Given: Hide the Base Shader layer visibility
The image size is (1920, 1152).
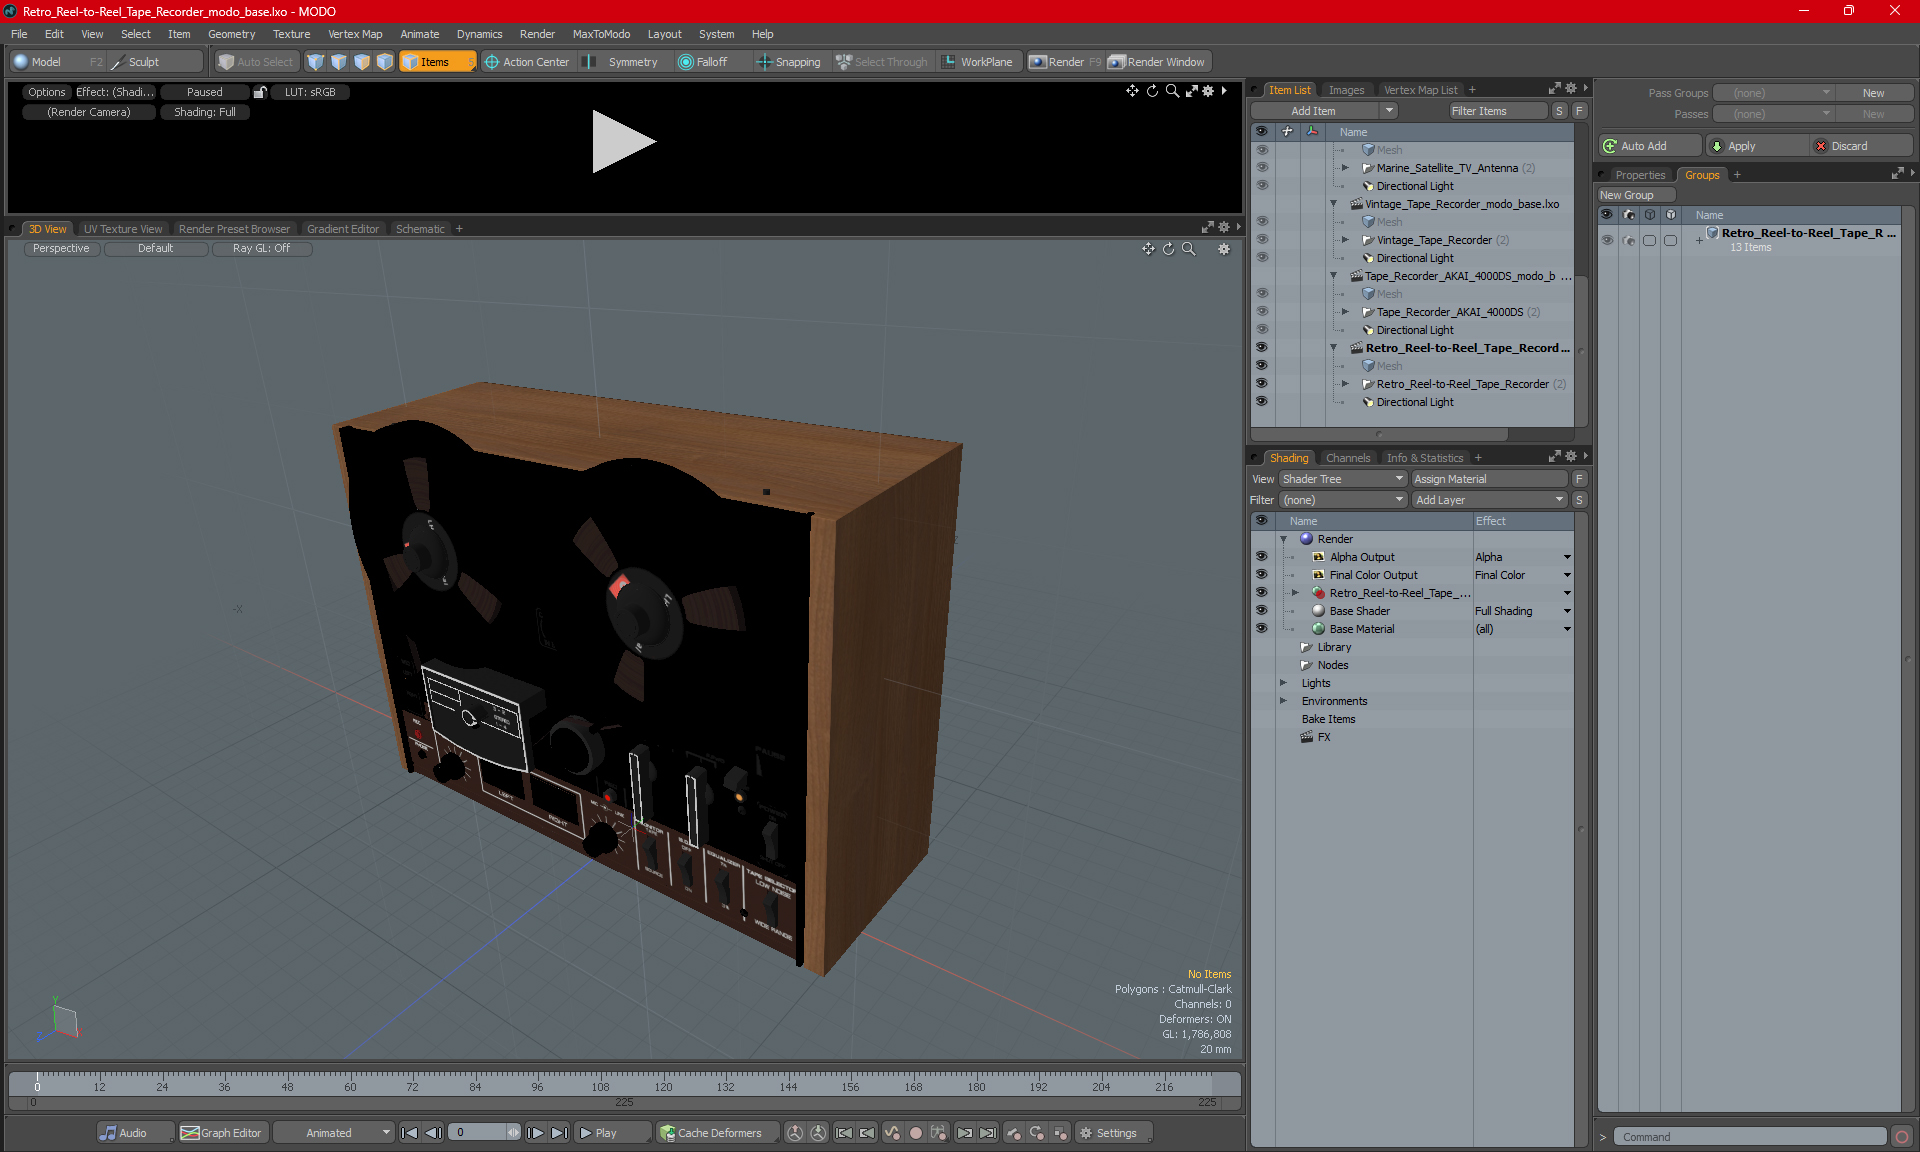Looking at the screenshot, I should (x=1261, y=611).
